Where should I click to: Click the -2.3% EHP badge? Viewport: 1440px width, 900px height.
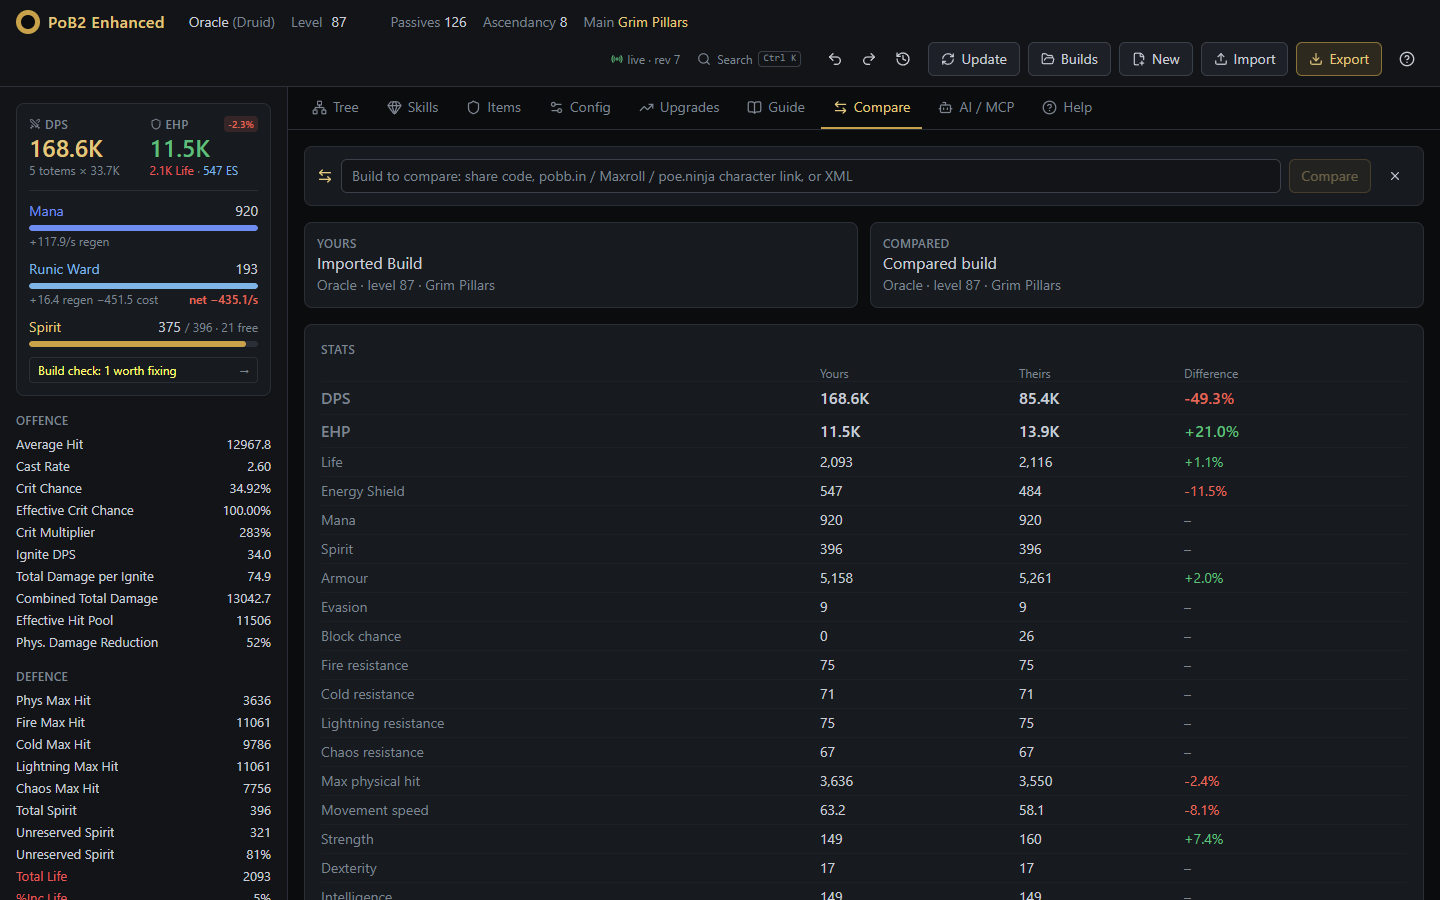(240, 124)
